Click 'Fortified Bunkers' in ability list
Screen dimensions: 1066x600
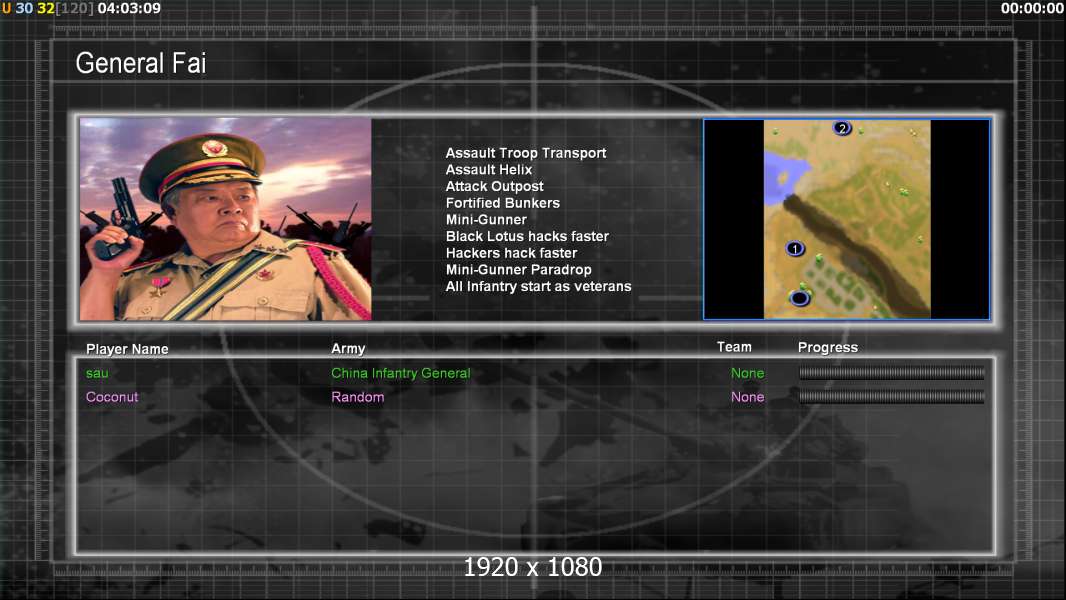[x=502, y=203]
